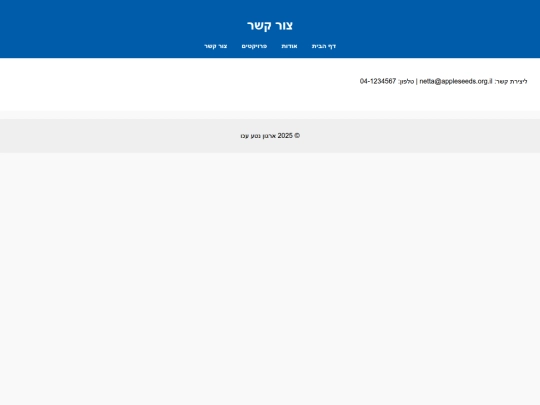Go to the אודות page link
The image size is (540, 405).
tap(289, 46)
